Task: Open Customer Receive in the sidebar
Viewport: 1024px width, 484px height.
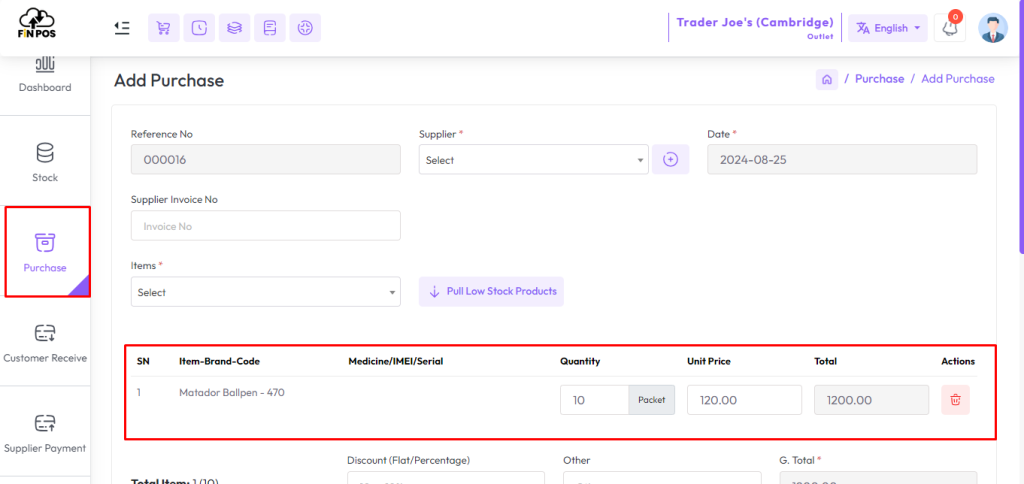Action: tap(45, 342)
